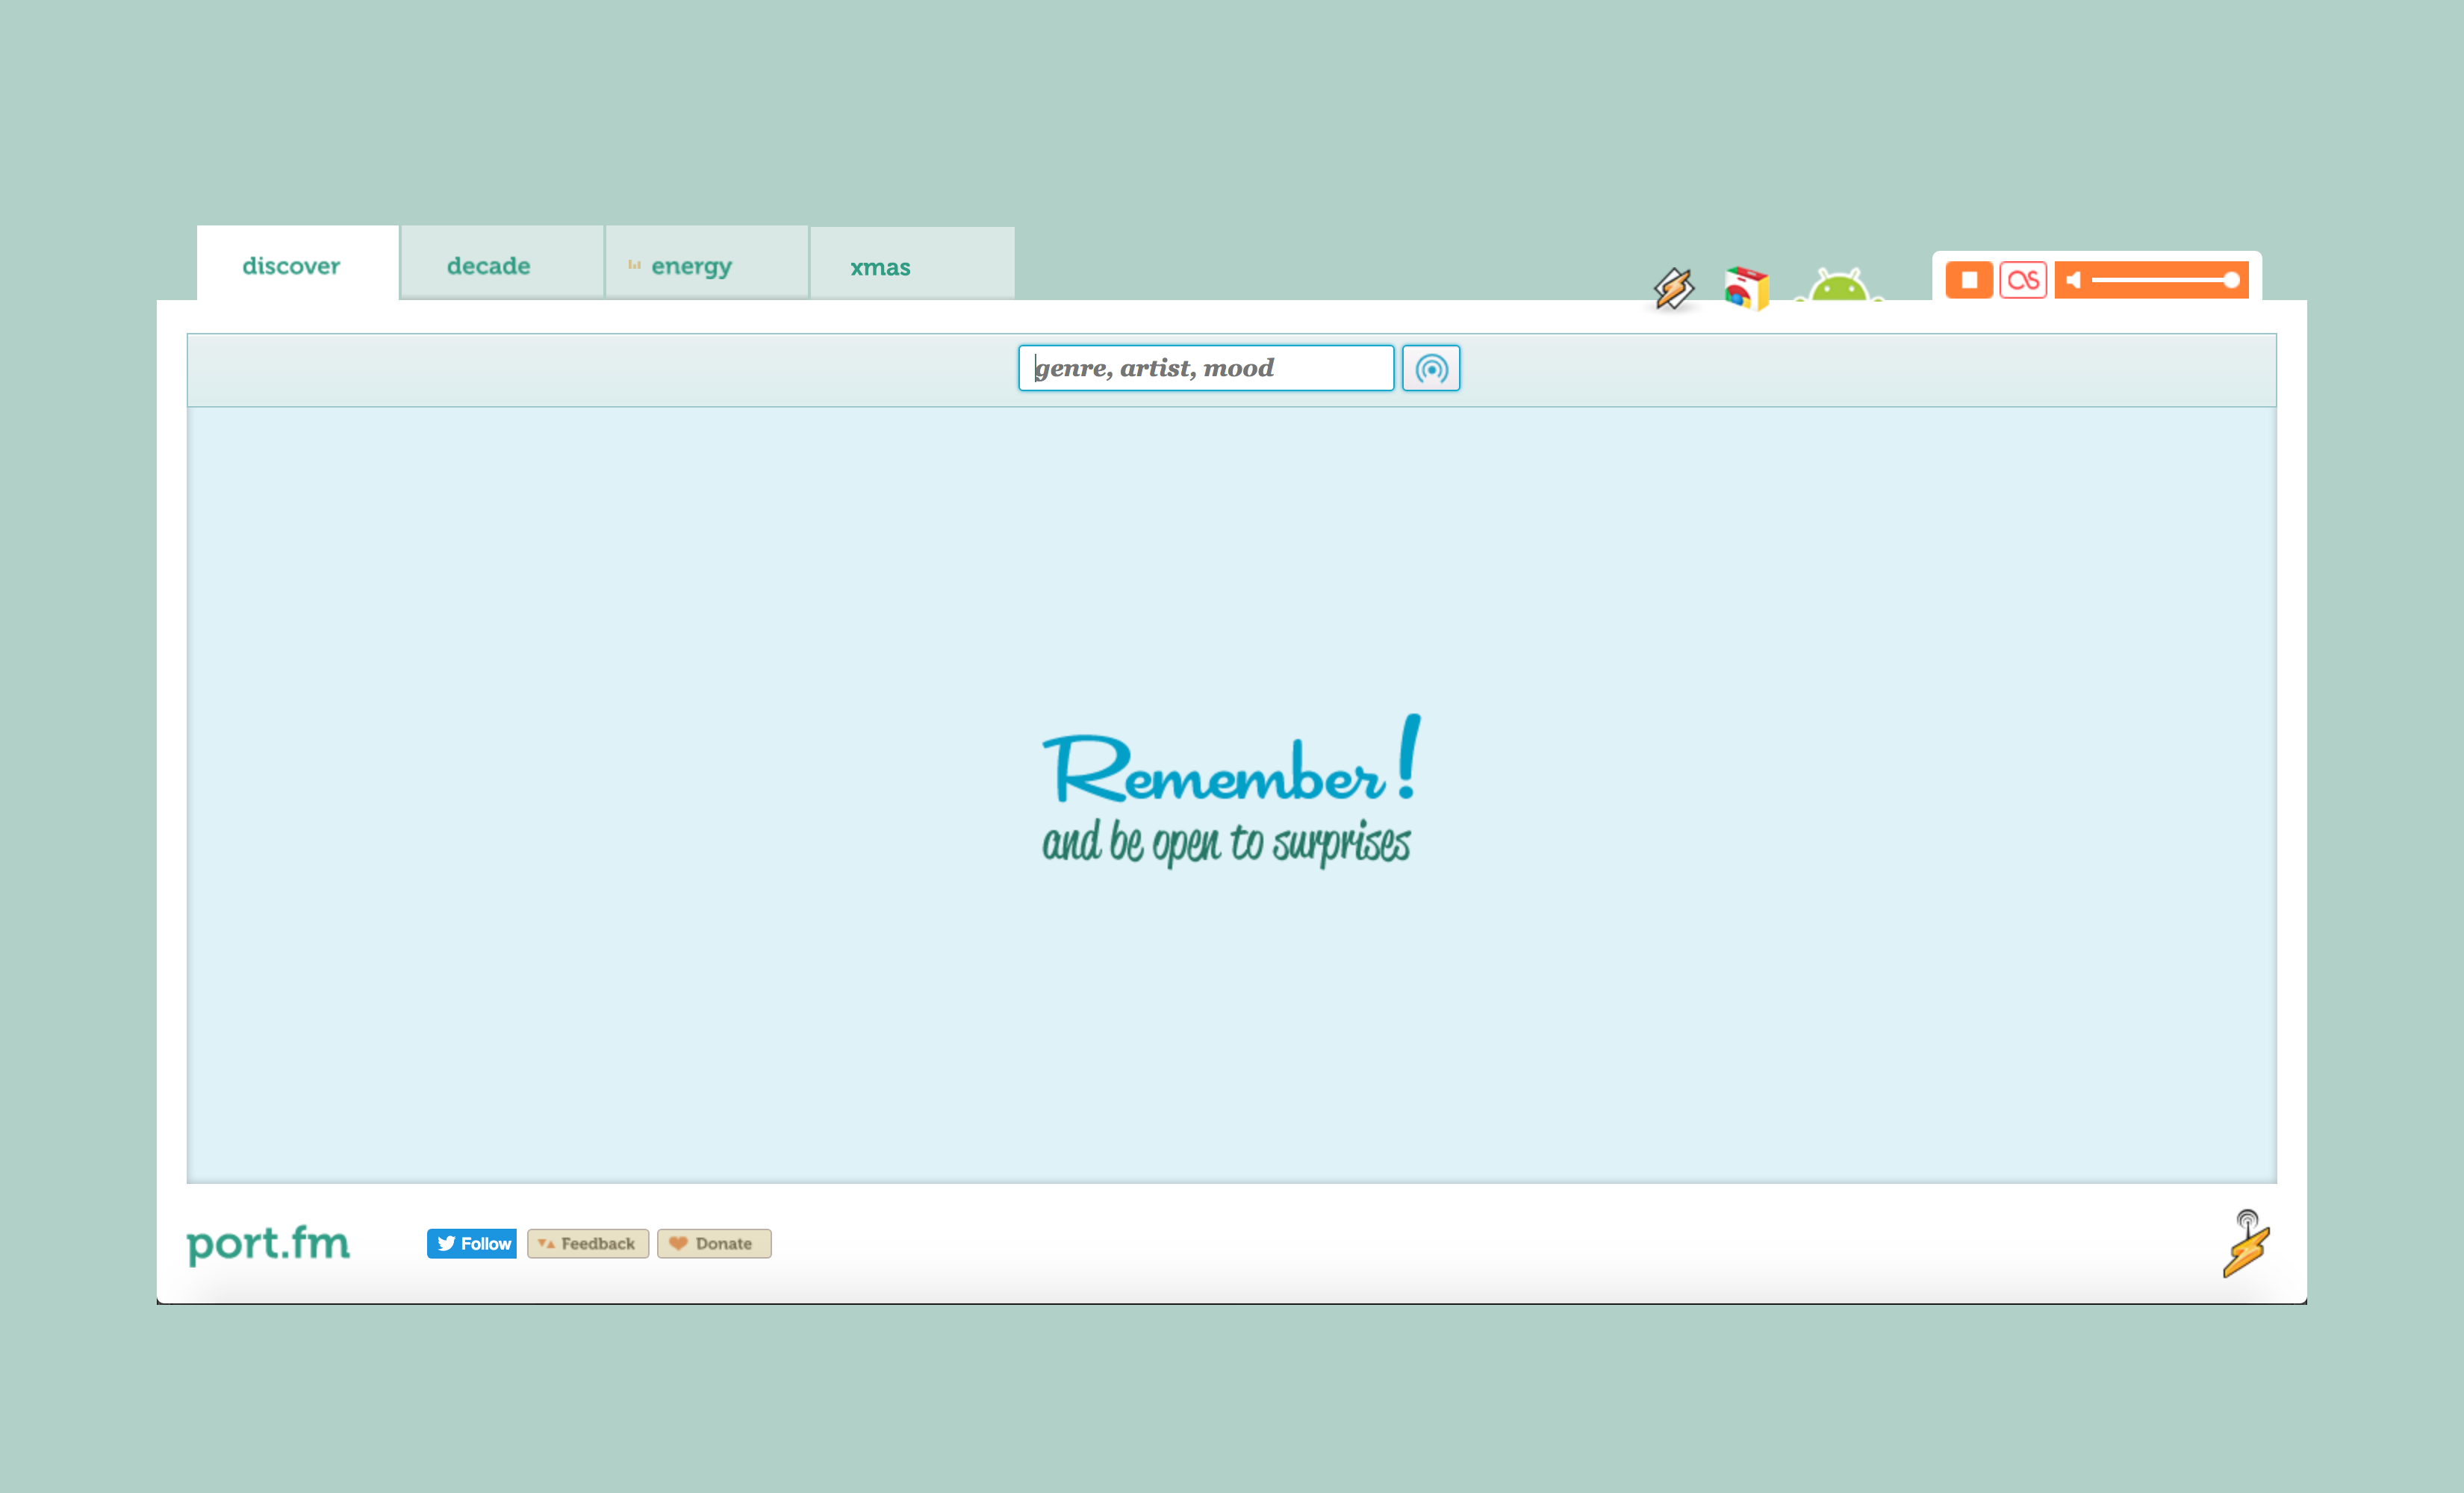Click the Donate button

tap(714, 1244)
